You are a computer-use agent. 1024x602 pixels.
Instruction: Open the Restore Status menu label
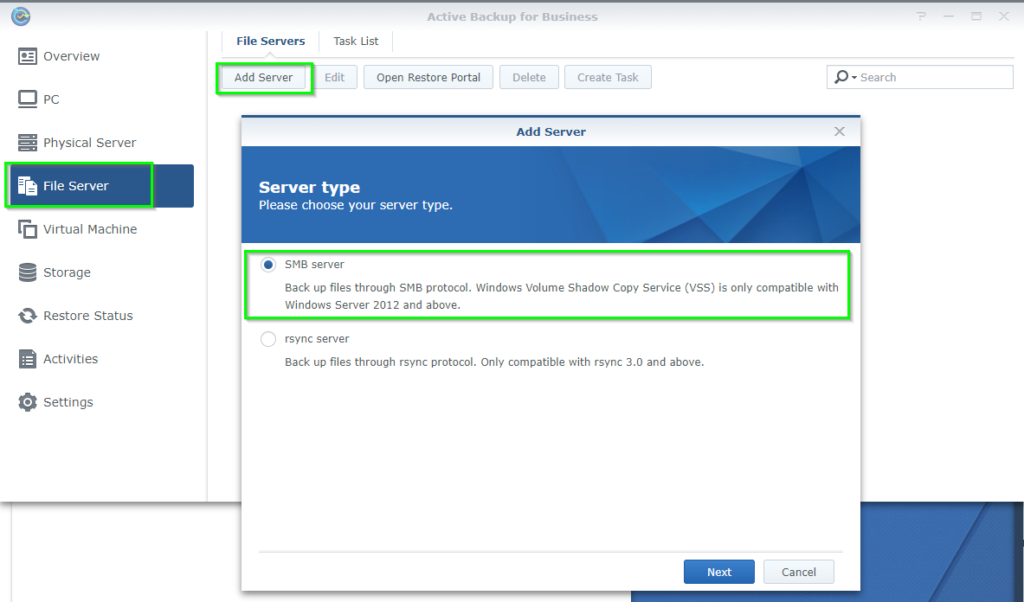88,316
